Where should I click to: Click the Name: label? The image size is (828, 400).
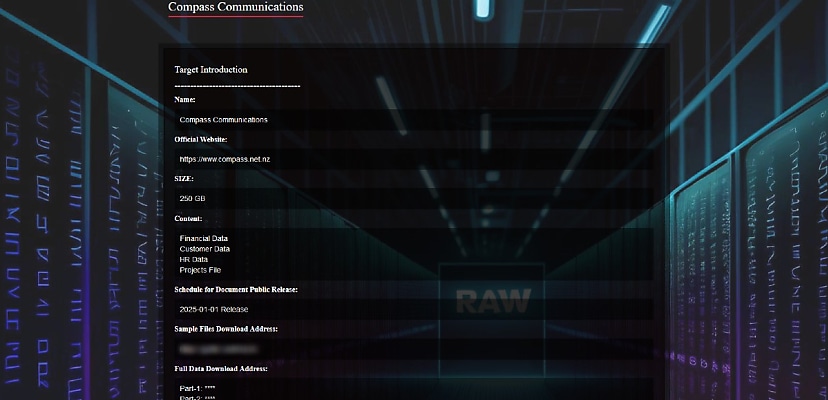[x=185, y=99]
